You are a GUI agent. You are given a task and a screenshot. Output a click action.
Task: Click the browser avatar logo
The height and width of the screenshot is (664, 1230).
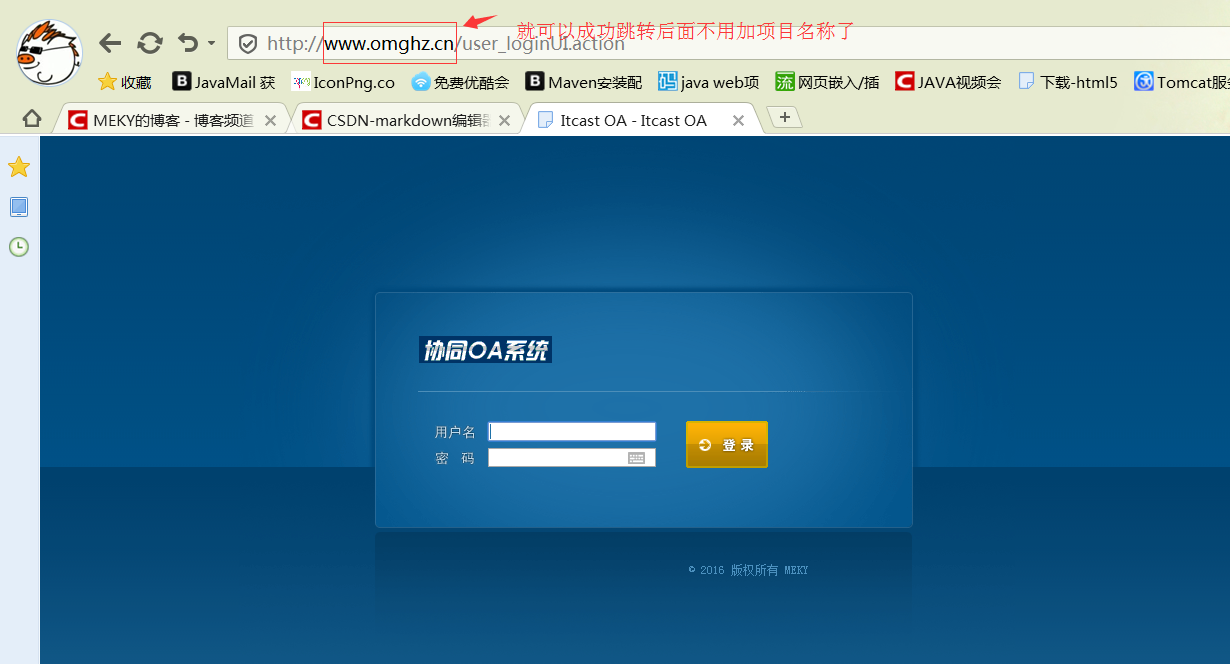[49, 52]
